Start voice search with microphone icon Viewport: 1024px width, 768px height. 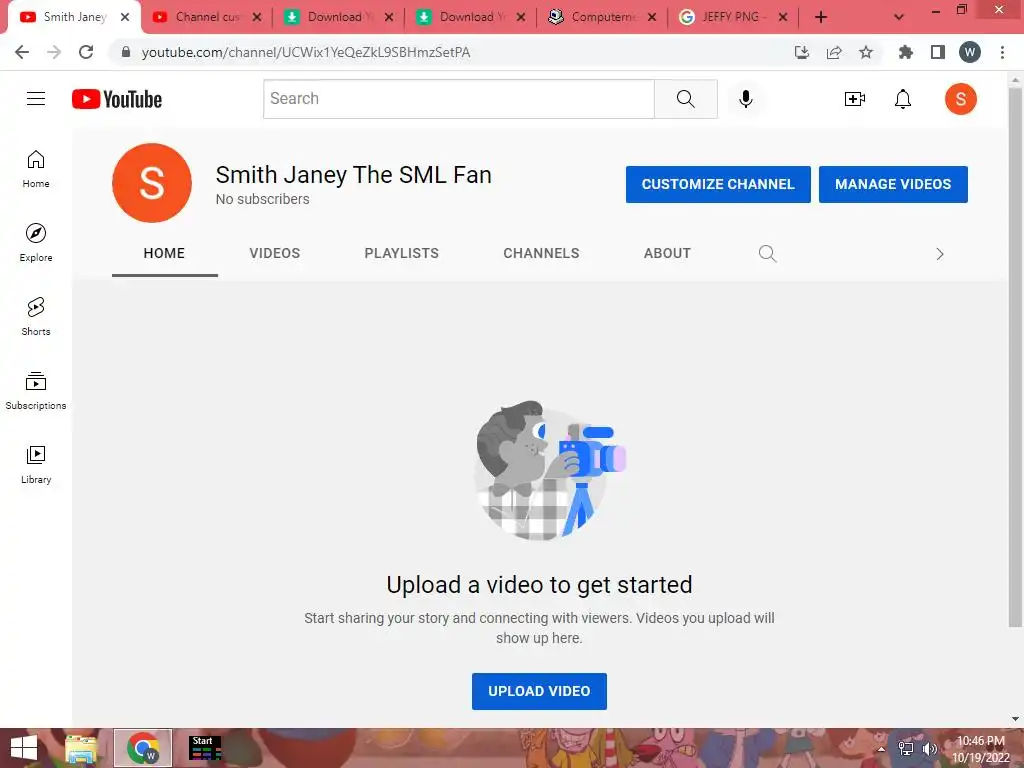pyautogui.click(x=746, y=99)
